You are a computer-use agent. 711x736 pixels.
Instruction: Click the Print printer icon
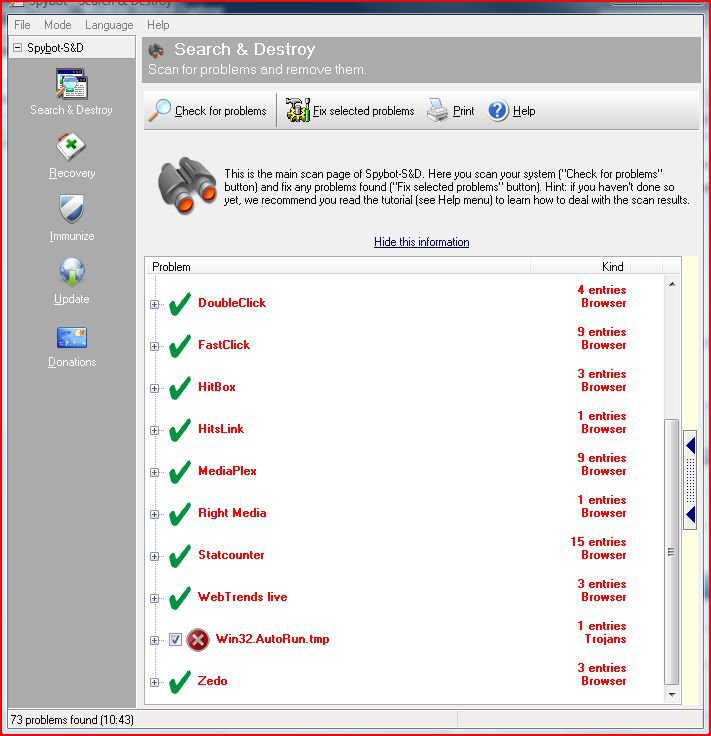437,110
